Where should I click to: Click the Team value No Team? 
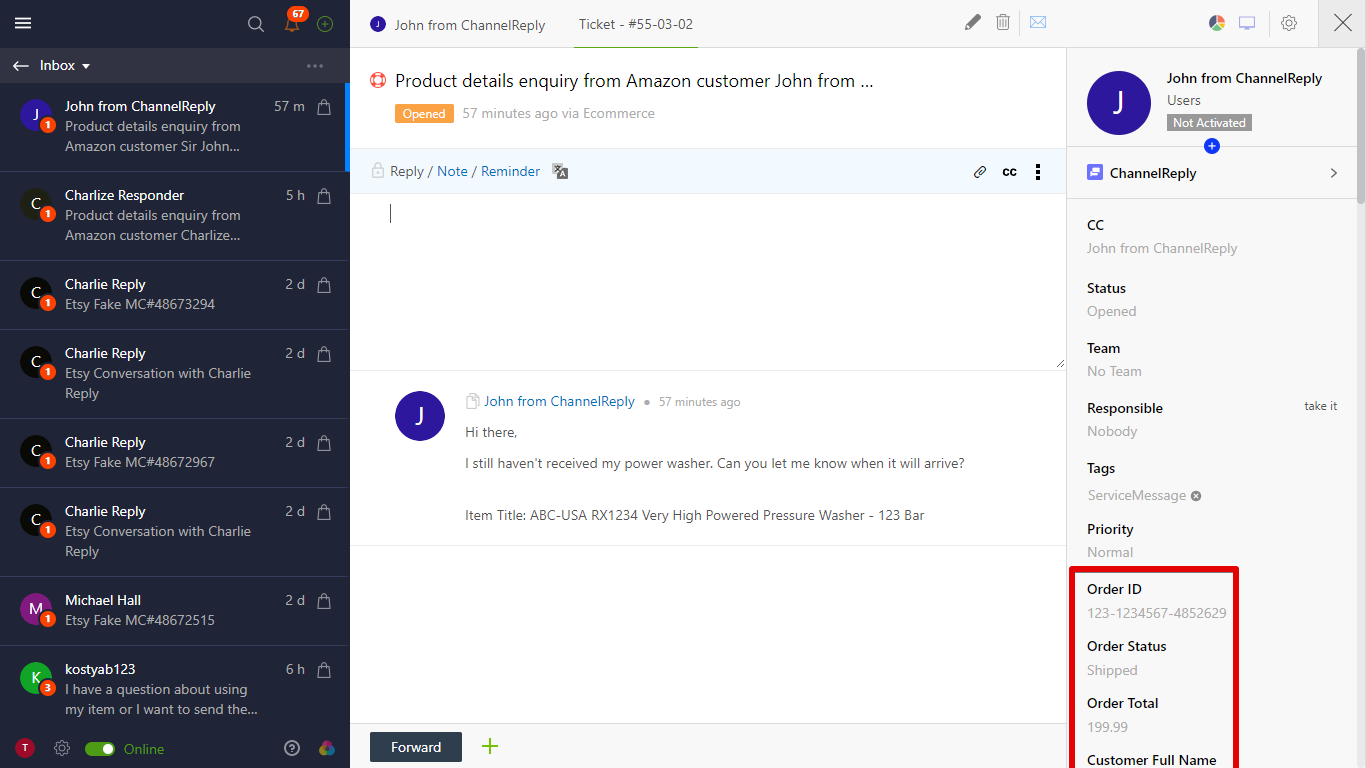click(1114, 371)
